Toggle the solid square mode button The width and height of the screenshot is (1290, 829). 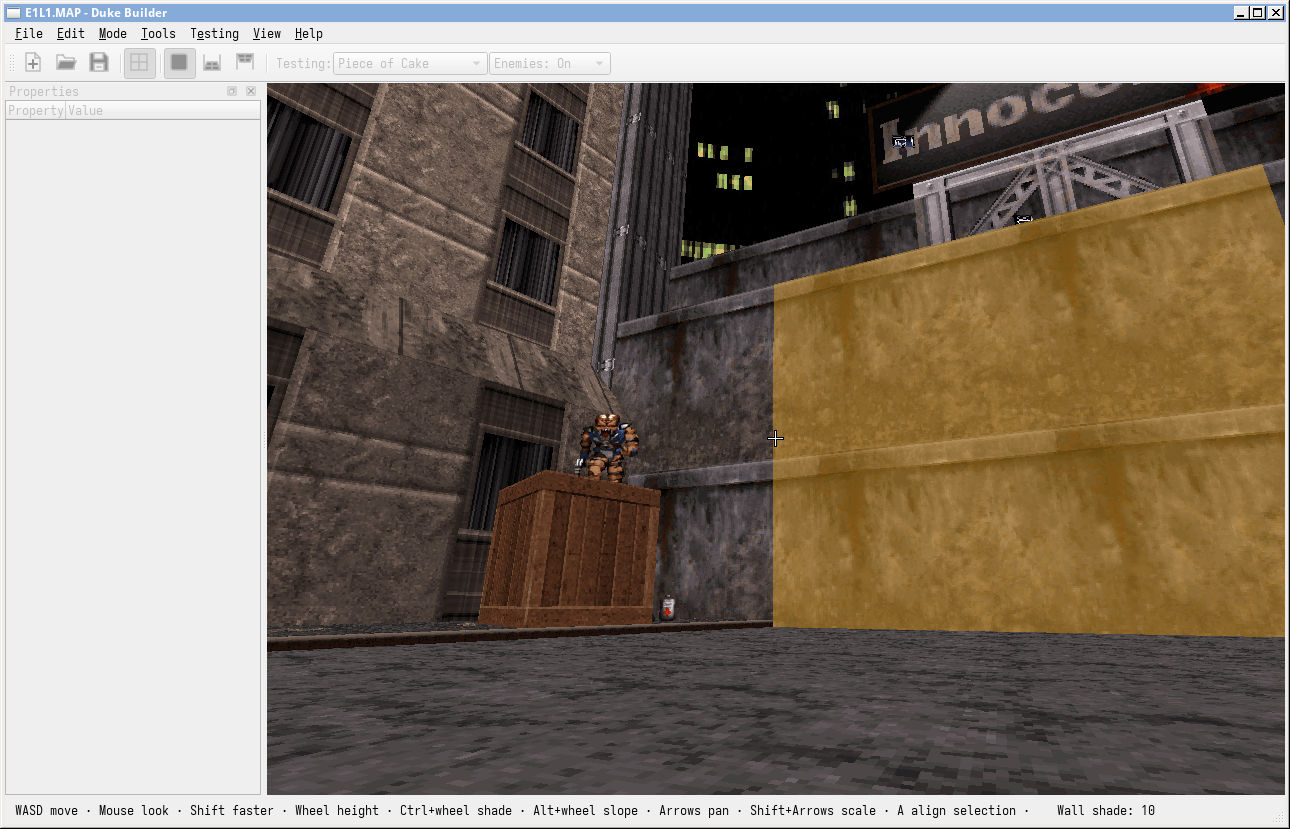(179, 63)
